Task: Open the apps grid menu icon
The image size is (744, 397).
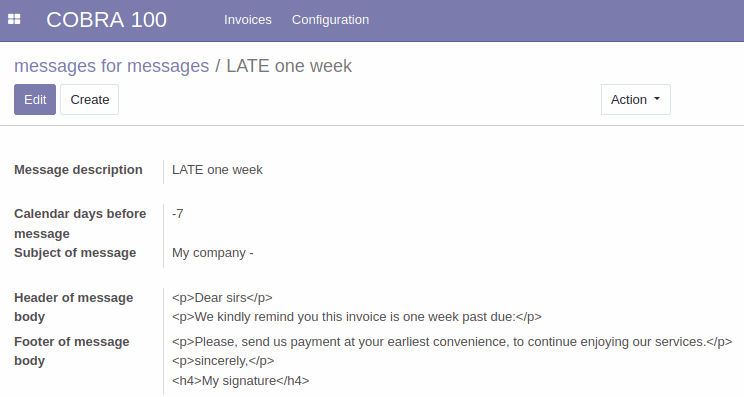Action: tap(14, 19)
